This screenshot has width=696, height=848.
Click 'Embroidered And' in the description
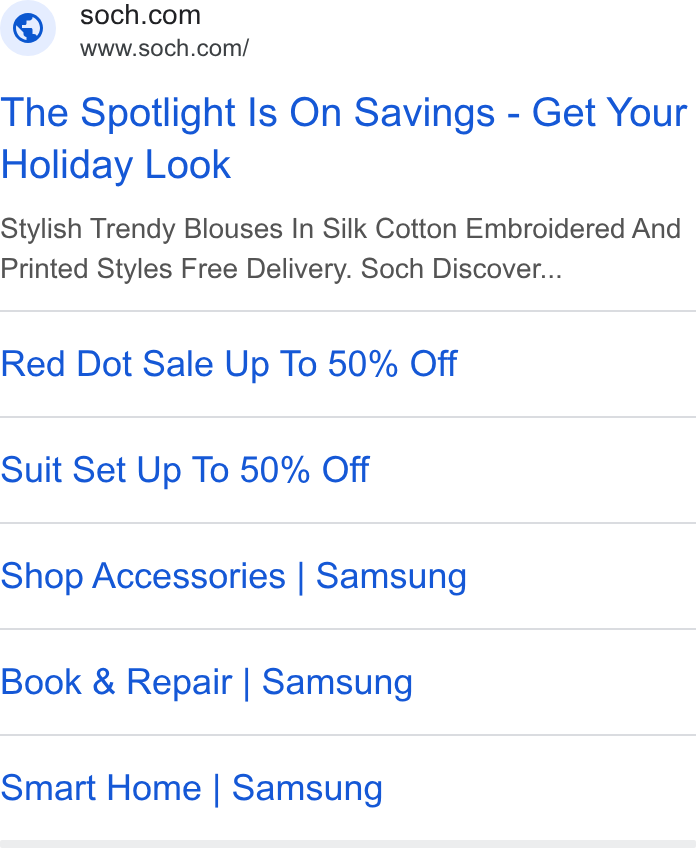573,228
